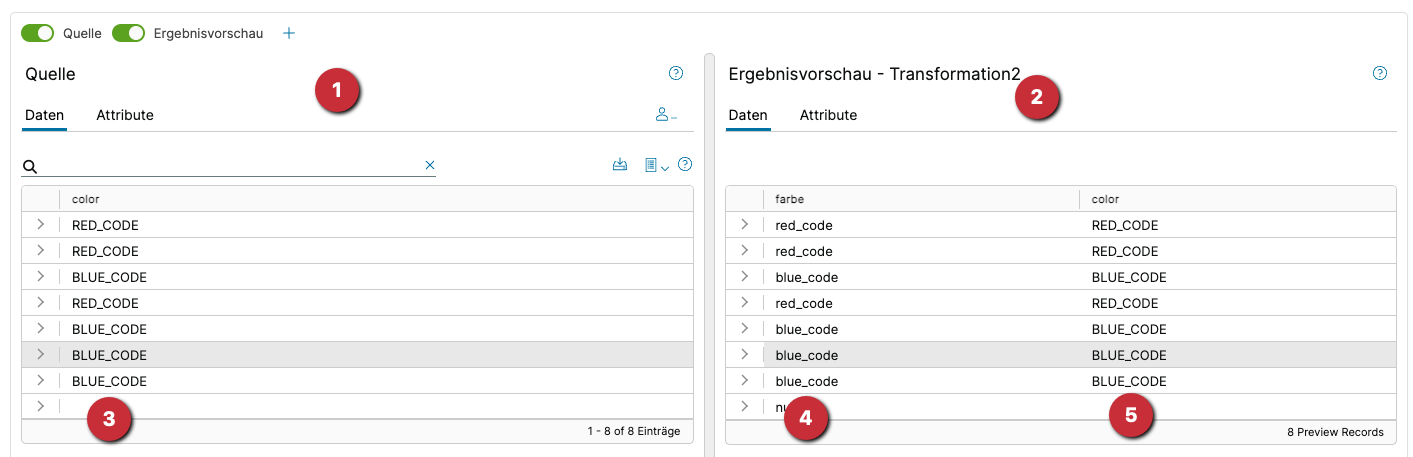
Task: Expand the first RED_CODE row in Quelle
Action: [x=40, y=225]
